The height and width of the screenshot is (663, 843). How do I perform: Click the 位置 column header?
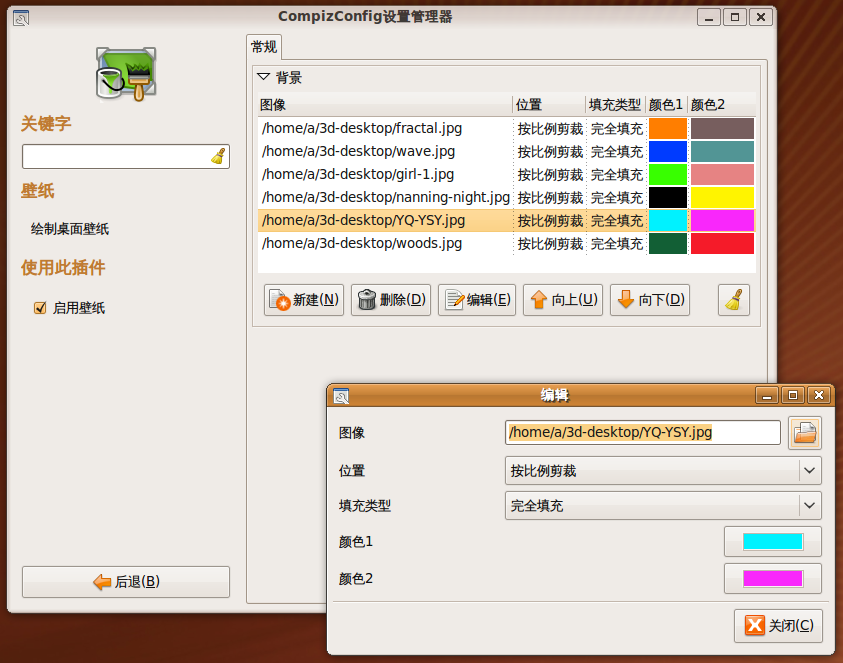click(x=549, y=105)
